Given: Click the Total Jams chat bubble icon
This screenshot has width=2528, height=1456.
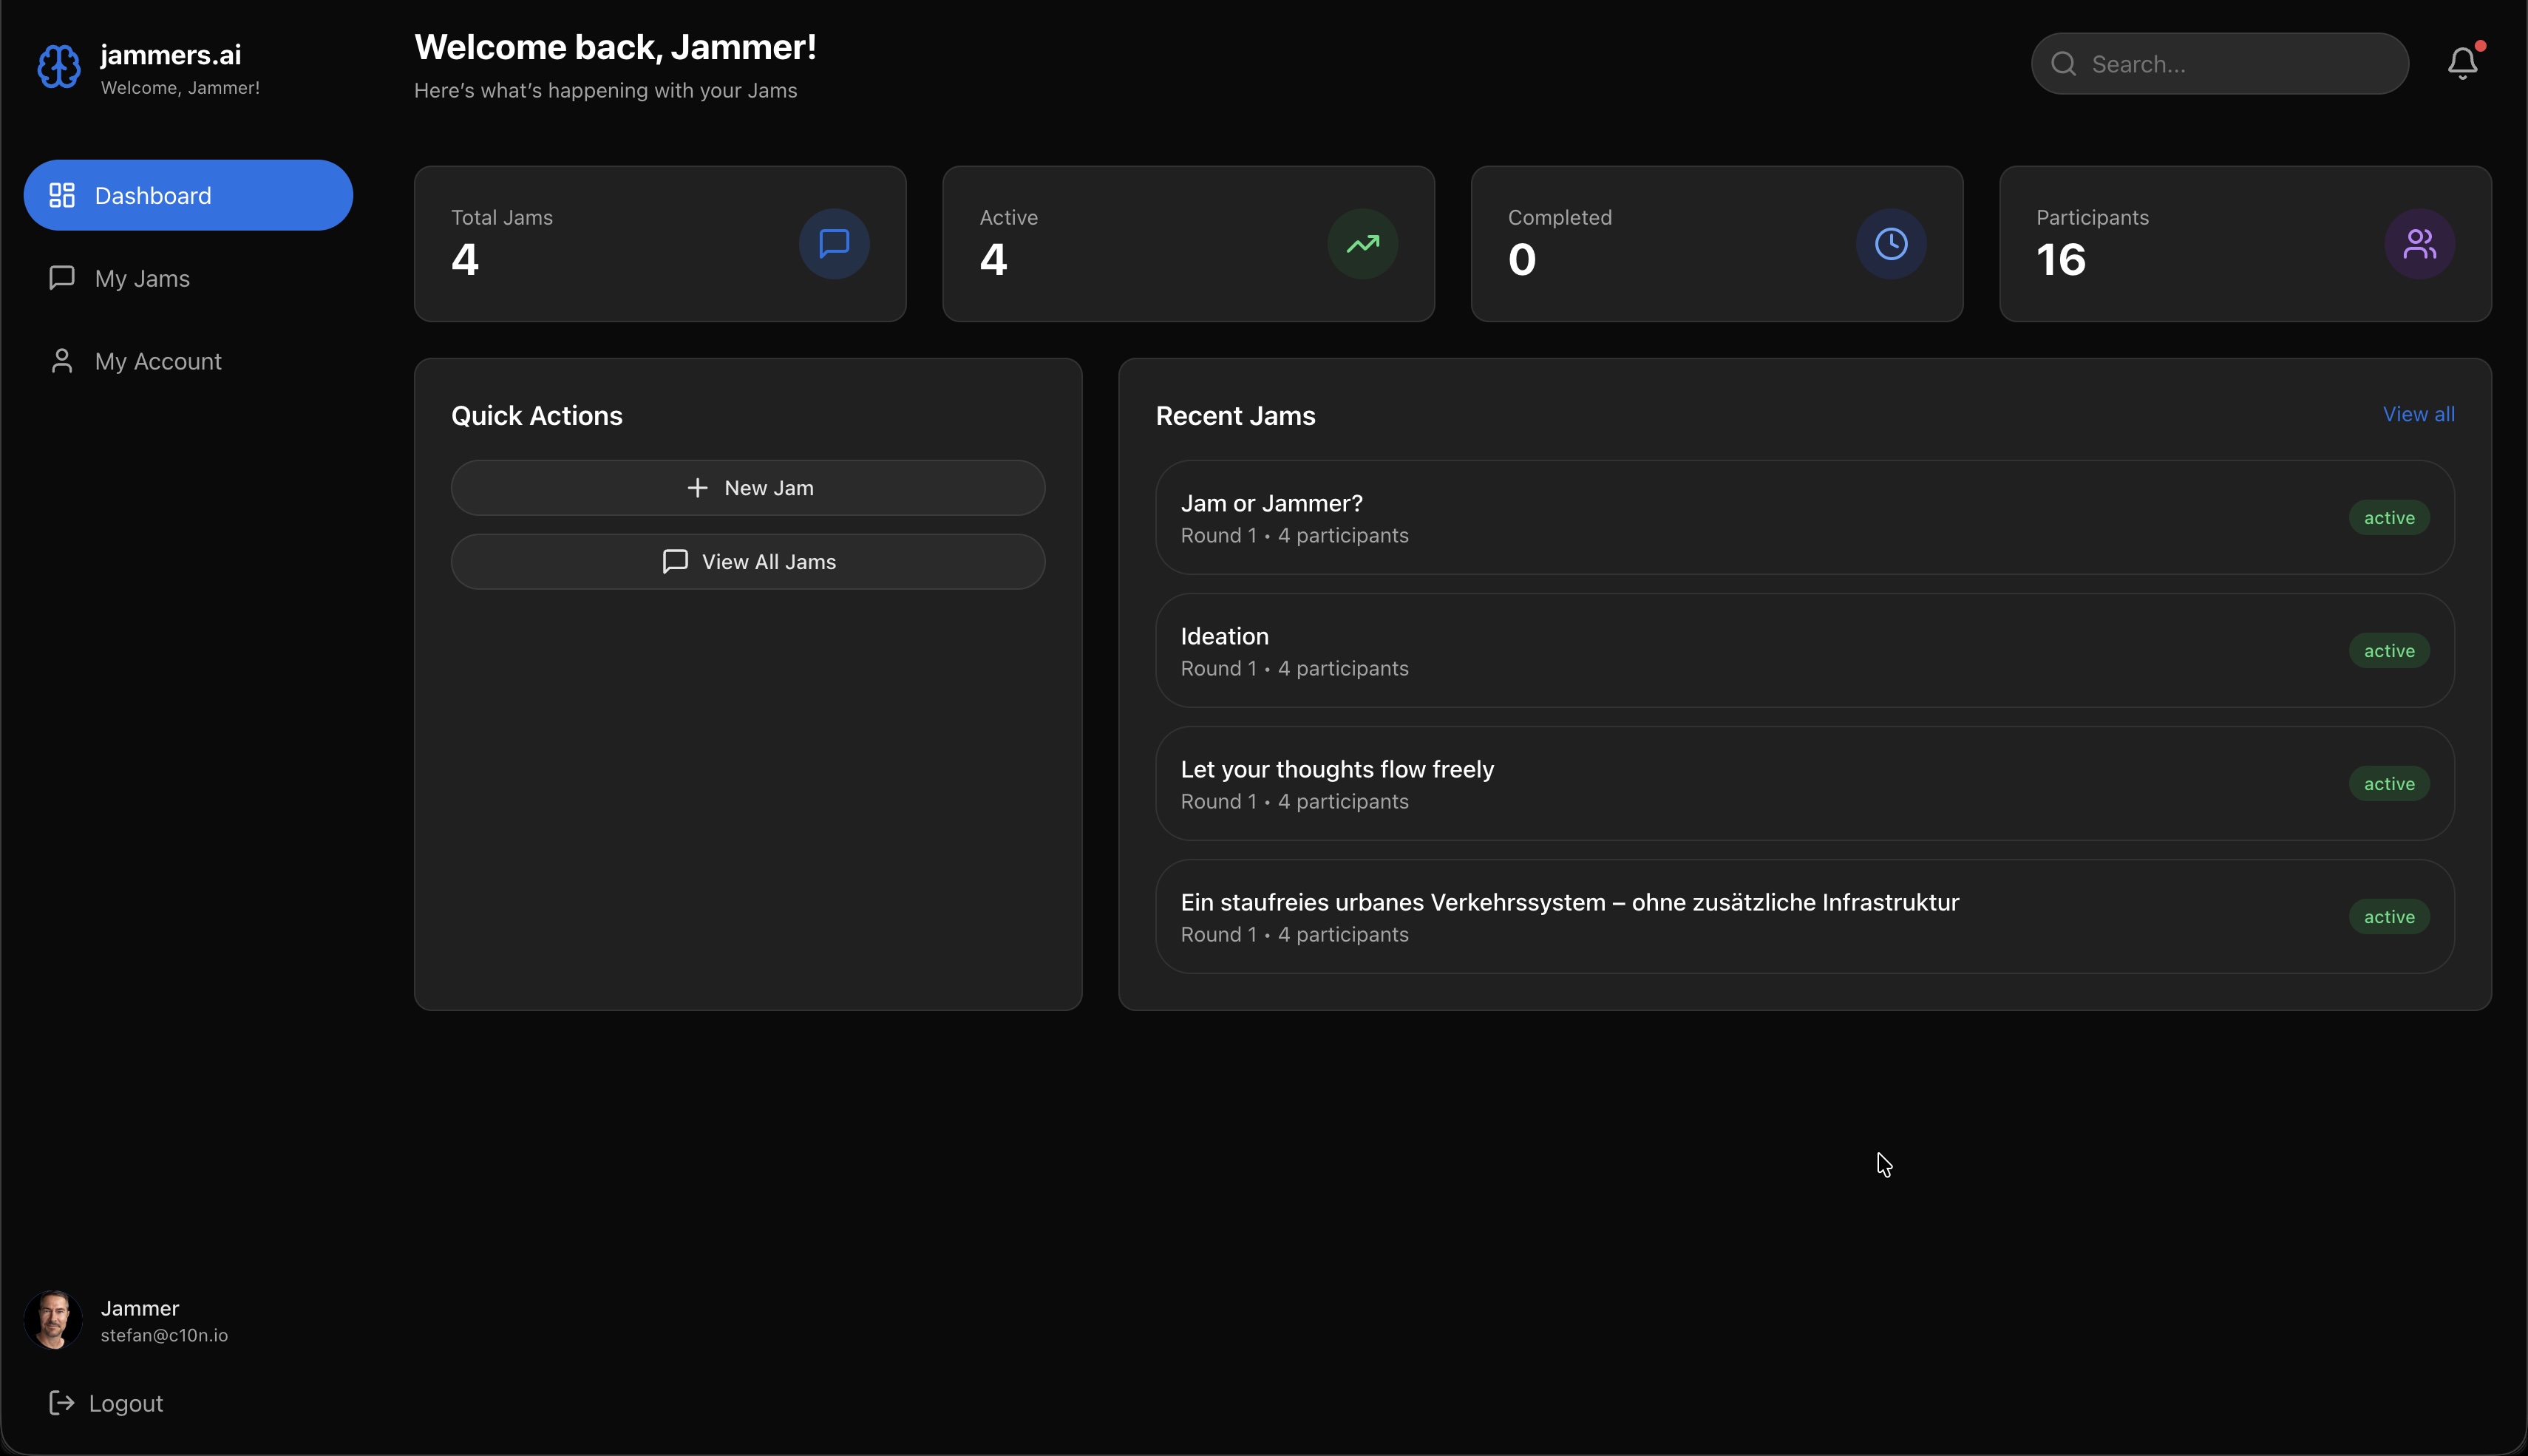Looking at the screenshot, I should (x=834, y=243).
